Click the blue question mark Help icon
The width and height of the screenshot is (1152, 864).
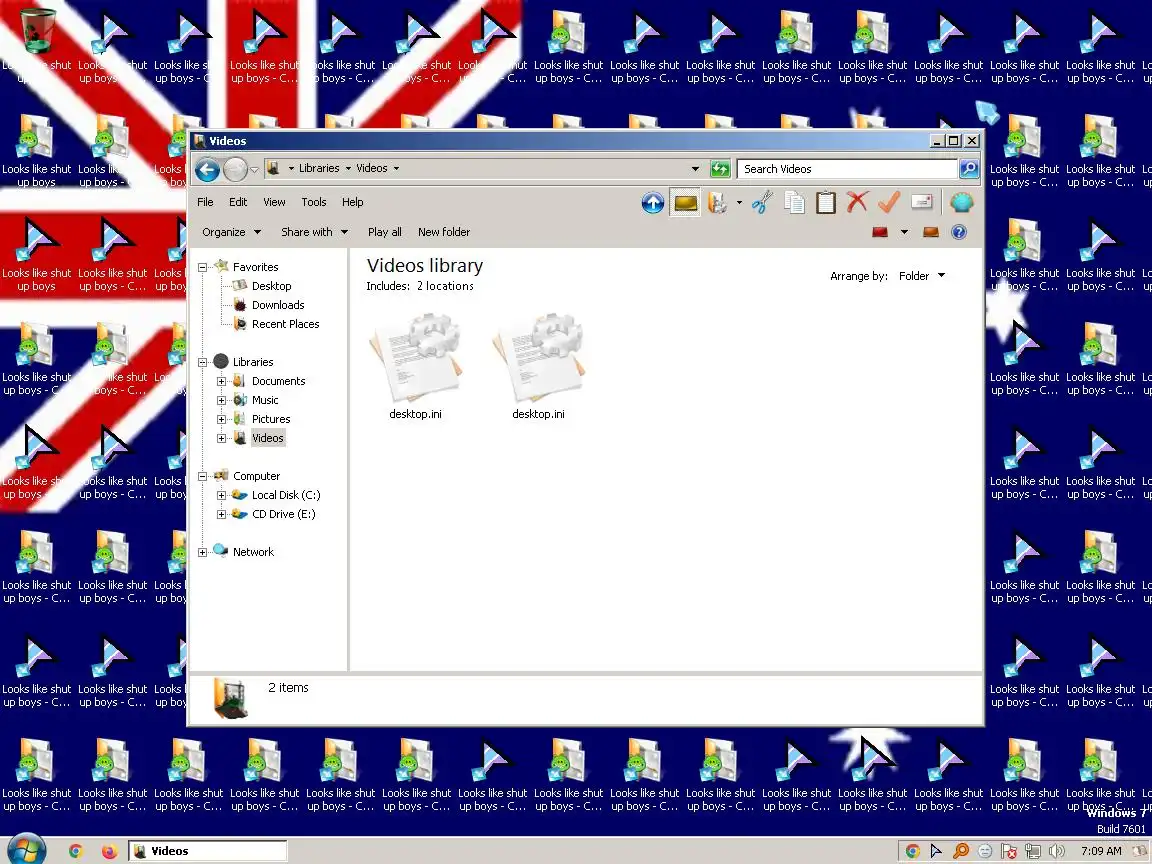tap(959, 232)
